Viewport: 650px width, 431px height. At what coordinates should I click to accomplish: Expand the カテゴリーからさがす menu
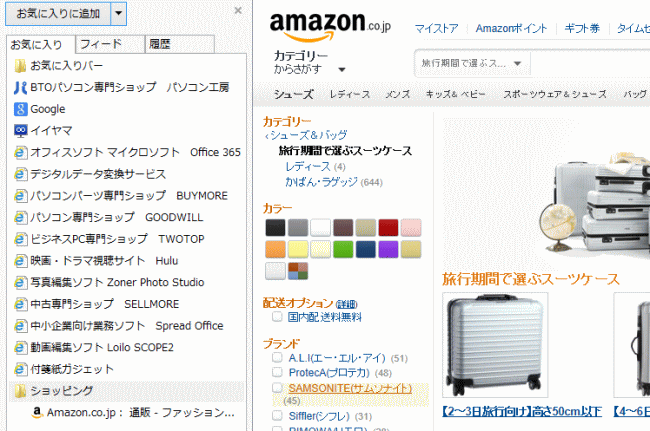click(309, 63)
